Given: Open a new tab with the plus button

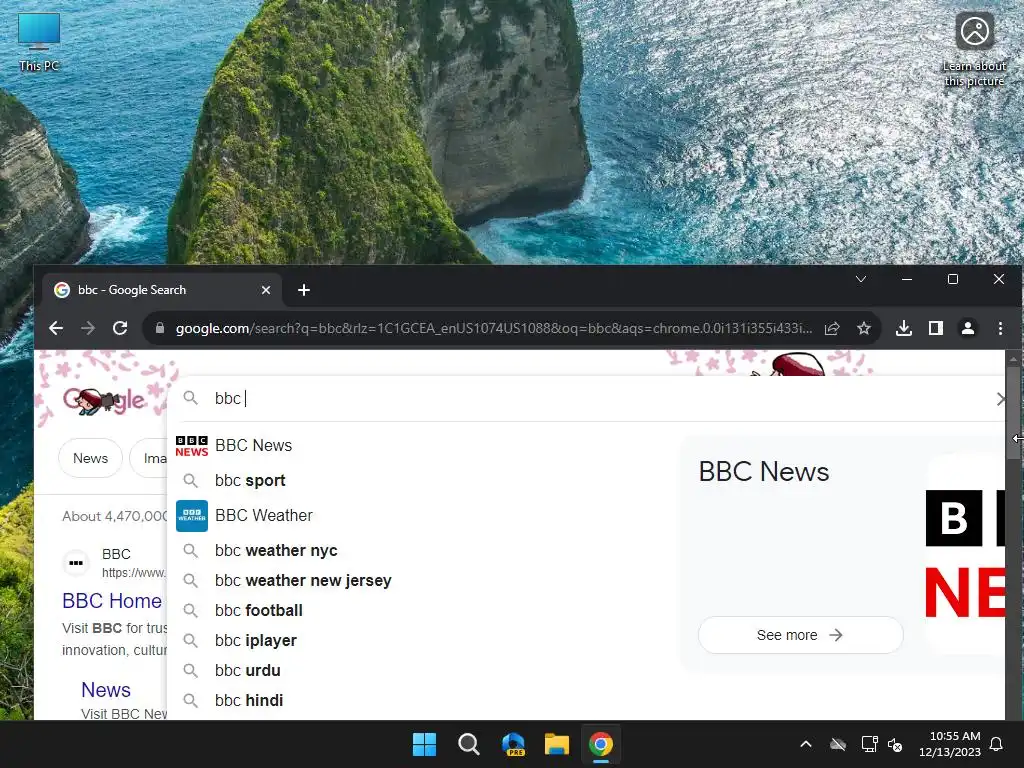Looking at the screenshot, I should 304,290.
